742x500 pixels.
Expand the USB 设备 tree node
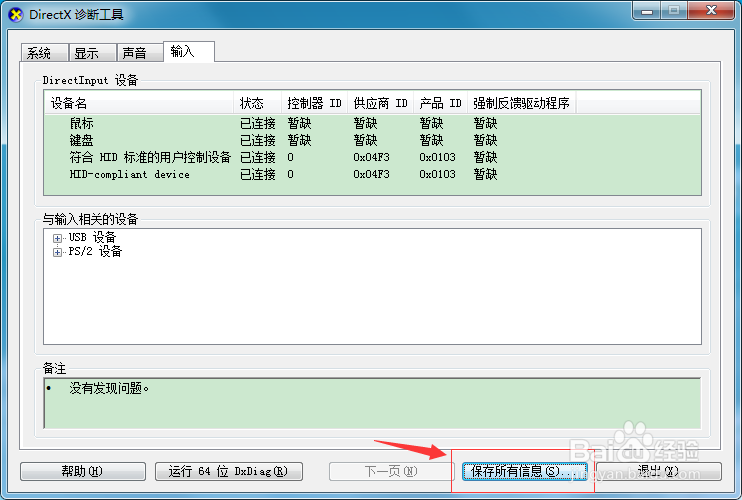click(57, 238)
